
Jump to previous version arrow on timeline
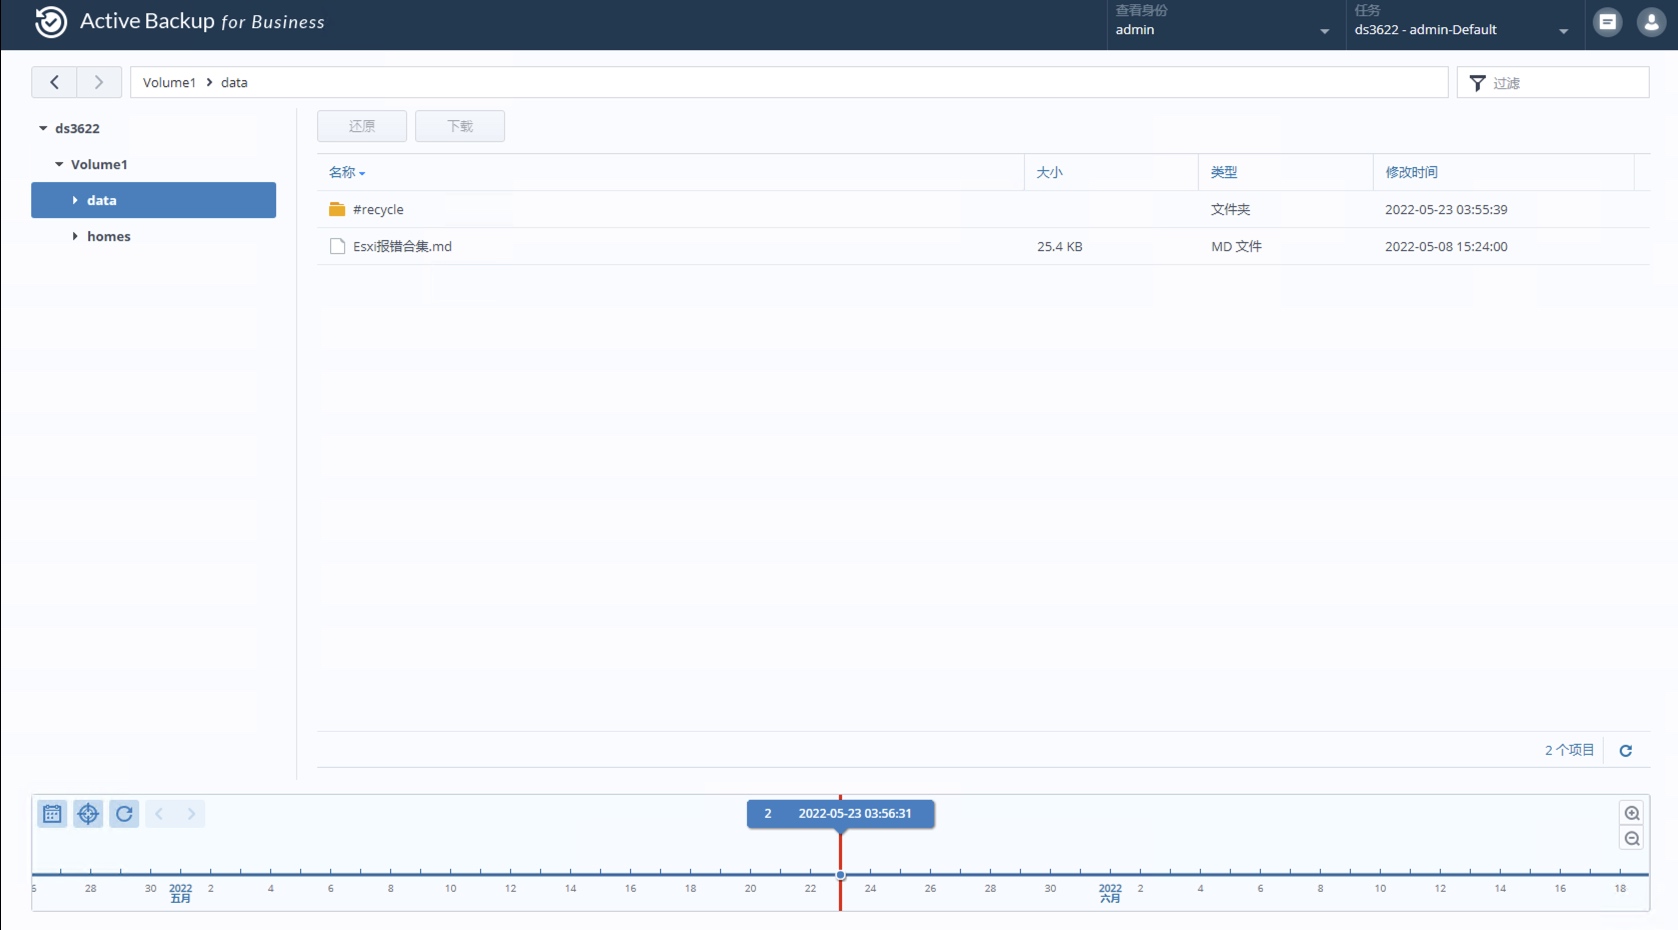click(159, 814)
